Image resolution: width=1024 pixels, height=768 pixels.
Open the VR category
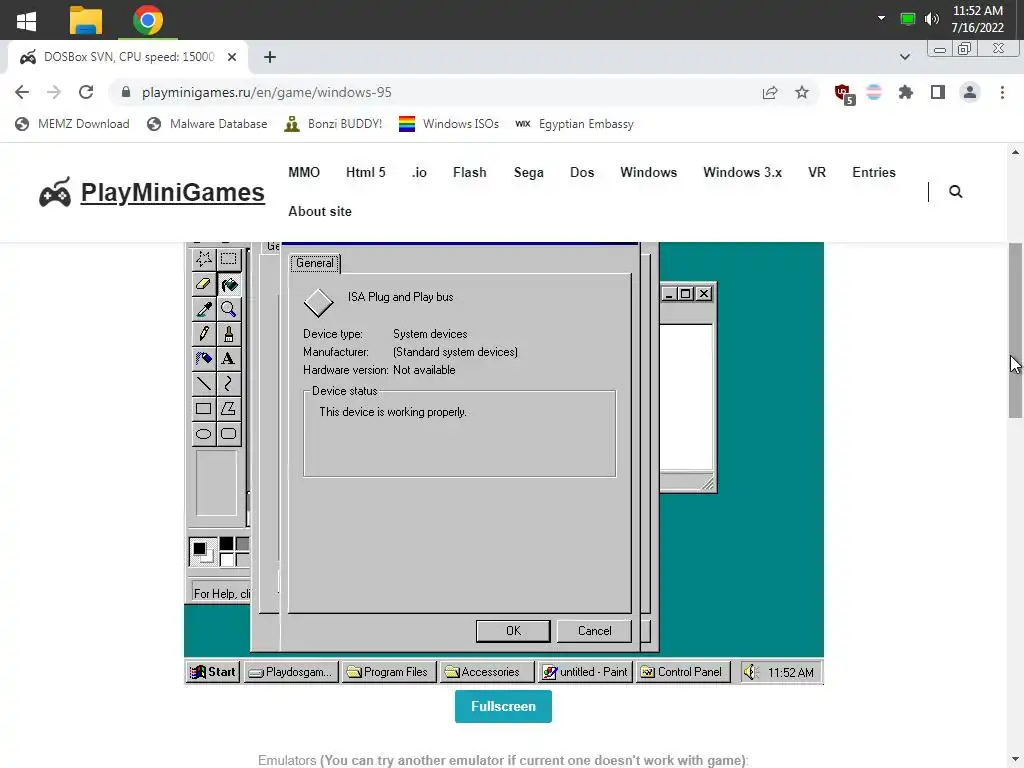(817, 172)
